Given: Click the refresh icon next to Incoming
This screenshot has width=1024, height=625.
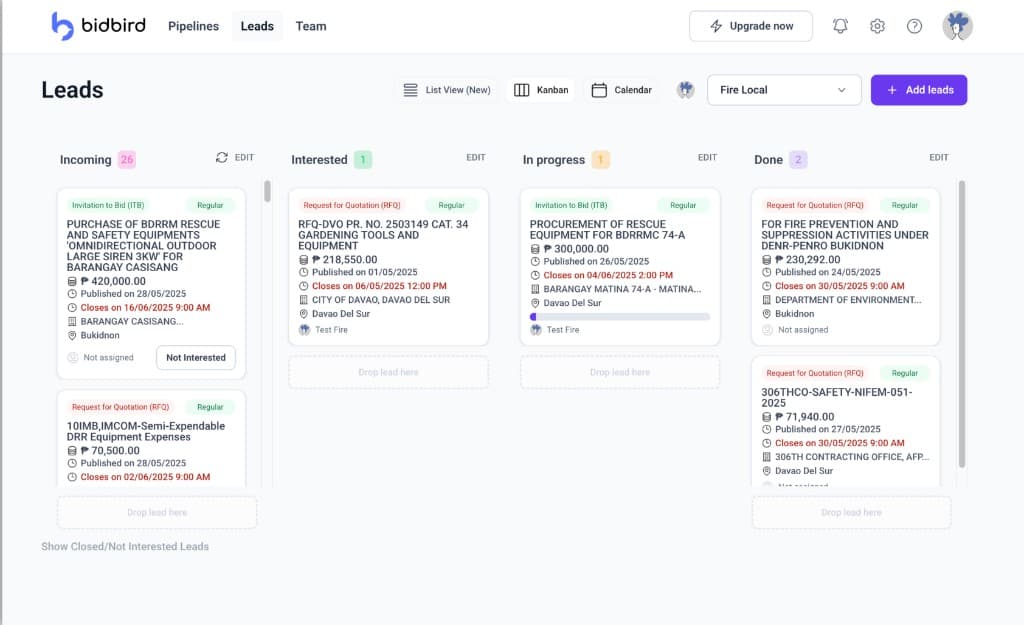Looking at the screenshot, I should point(220,158).
